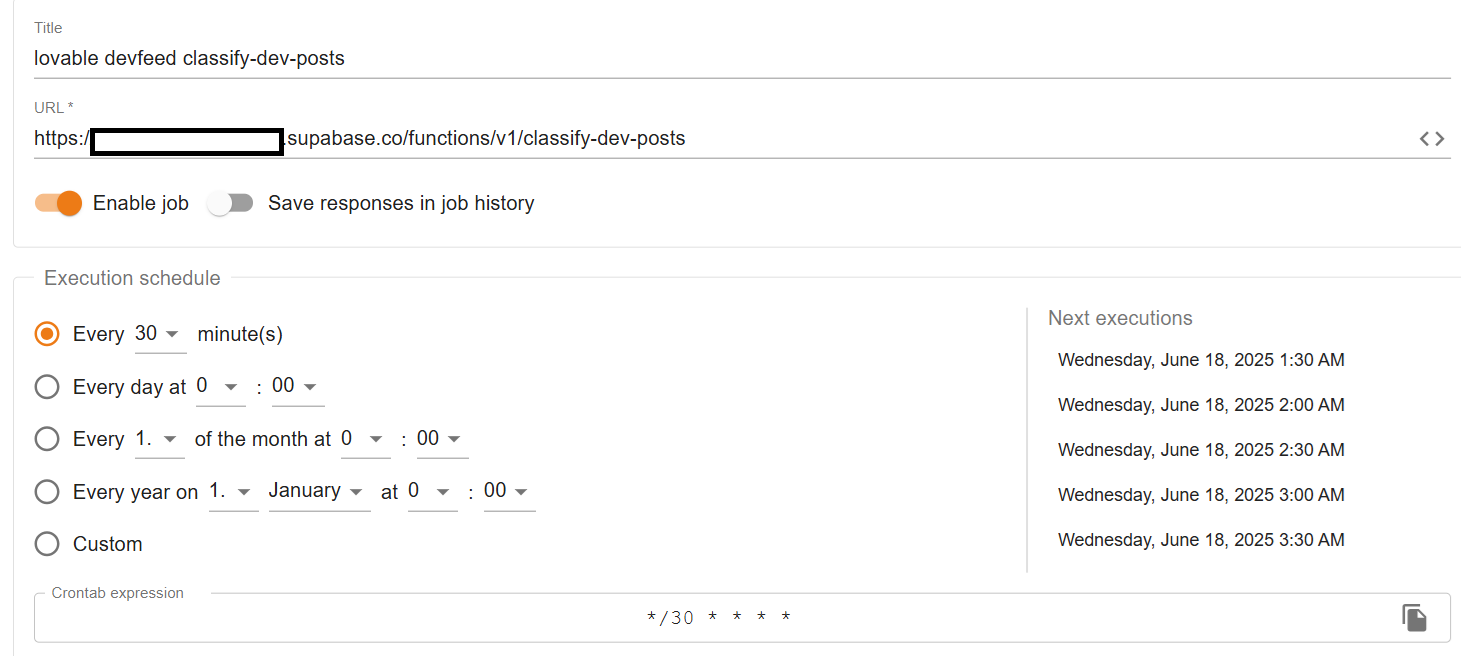Click the crontab expression text box
Viewport: 1461px width, 656px height.
click(717, 618)
